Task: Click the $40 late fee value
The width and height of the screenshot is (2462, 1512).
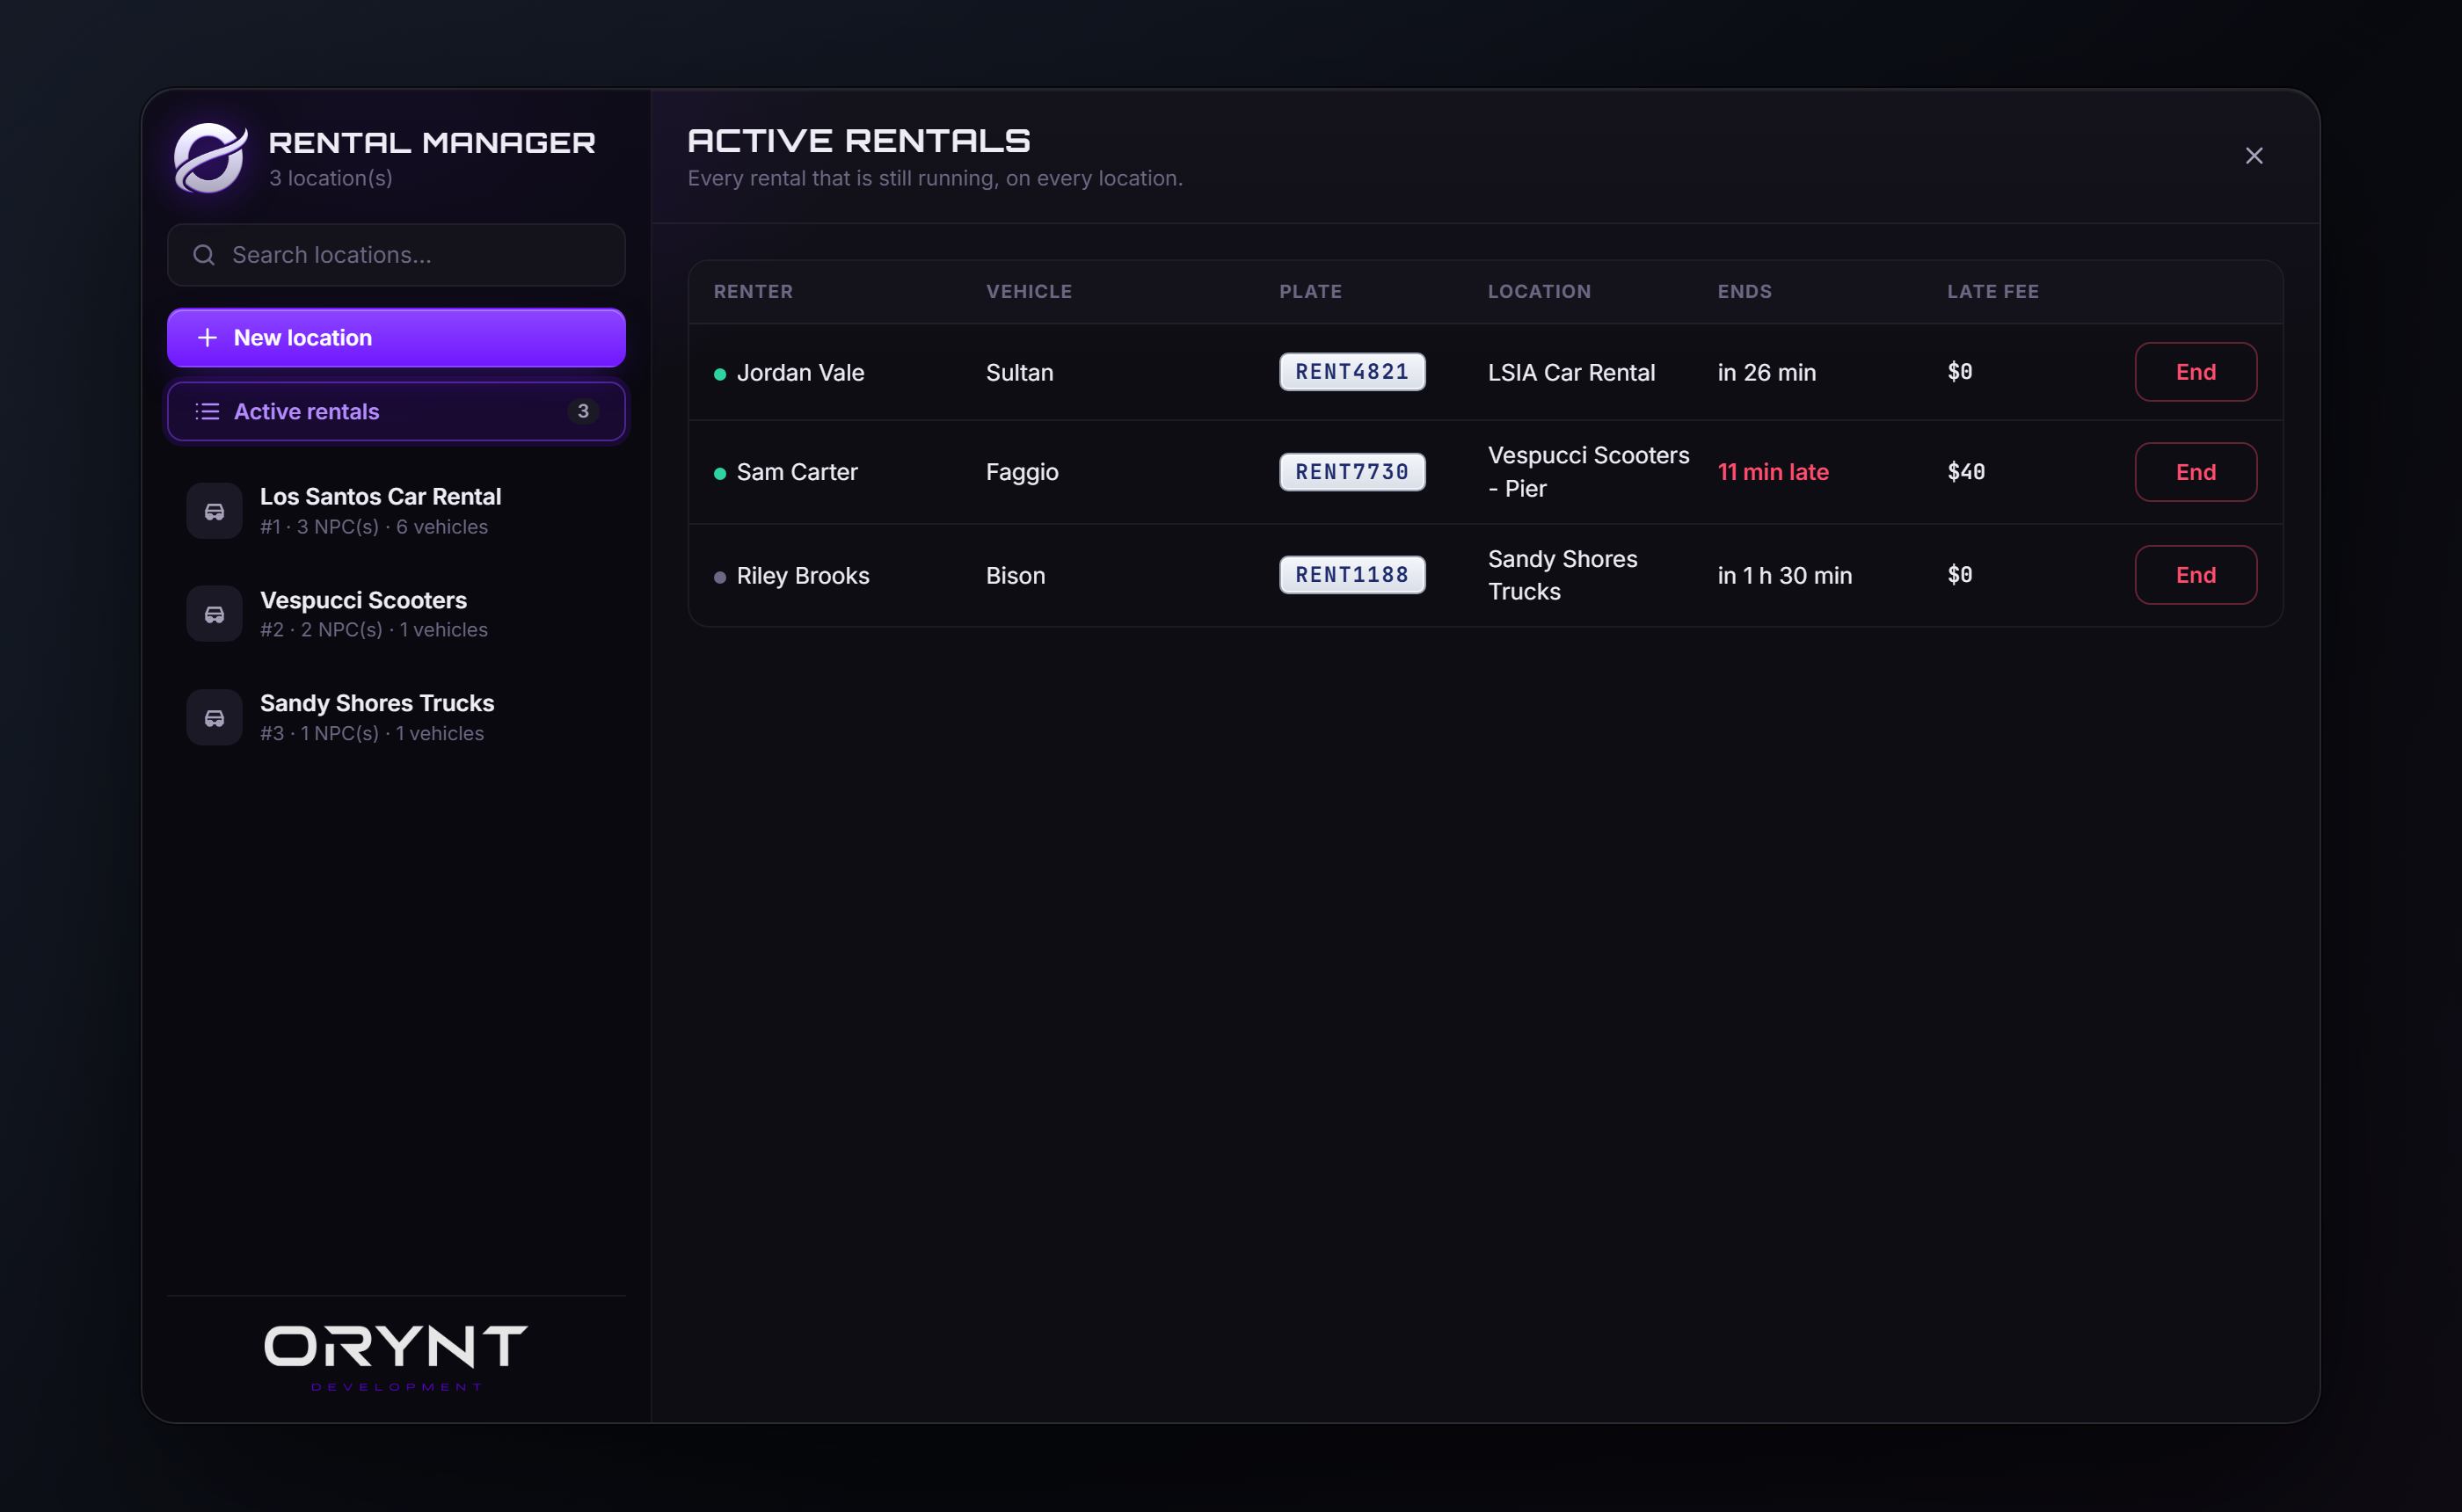Action: pyautogui.click(x=1966, y=472)
